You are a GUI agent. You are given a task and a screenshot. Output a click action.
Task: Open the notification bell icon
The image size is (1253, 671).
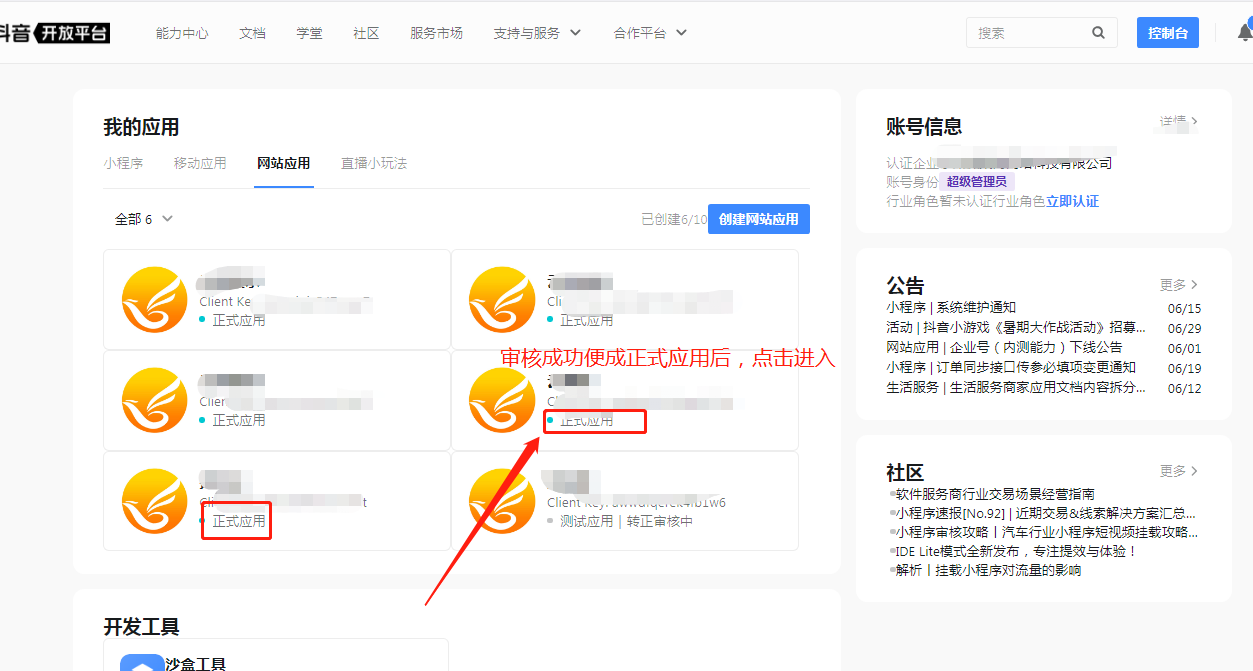pyautogui.click(x=1244, y=32)
